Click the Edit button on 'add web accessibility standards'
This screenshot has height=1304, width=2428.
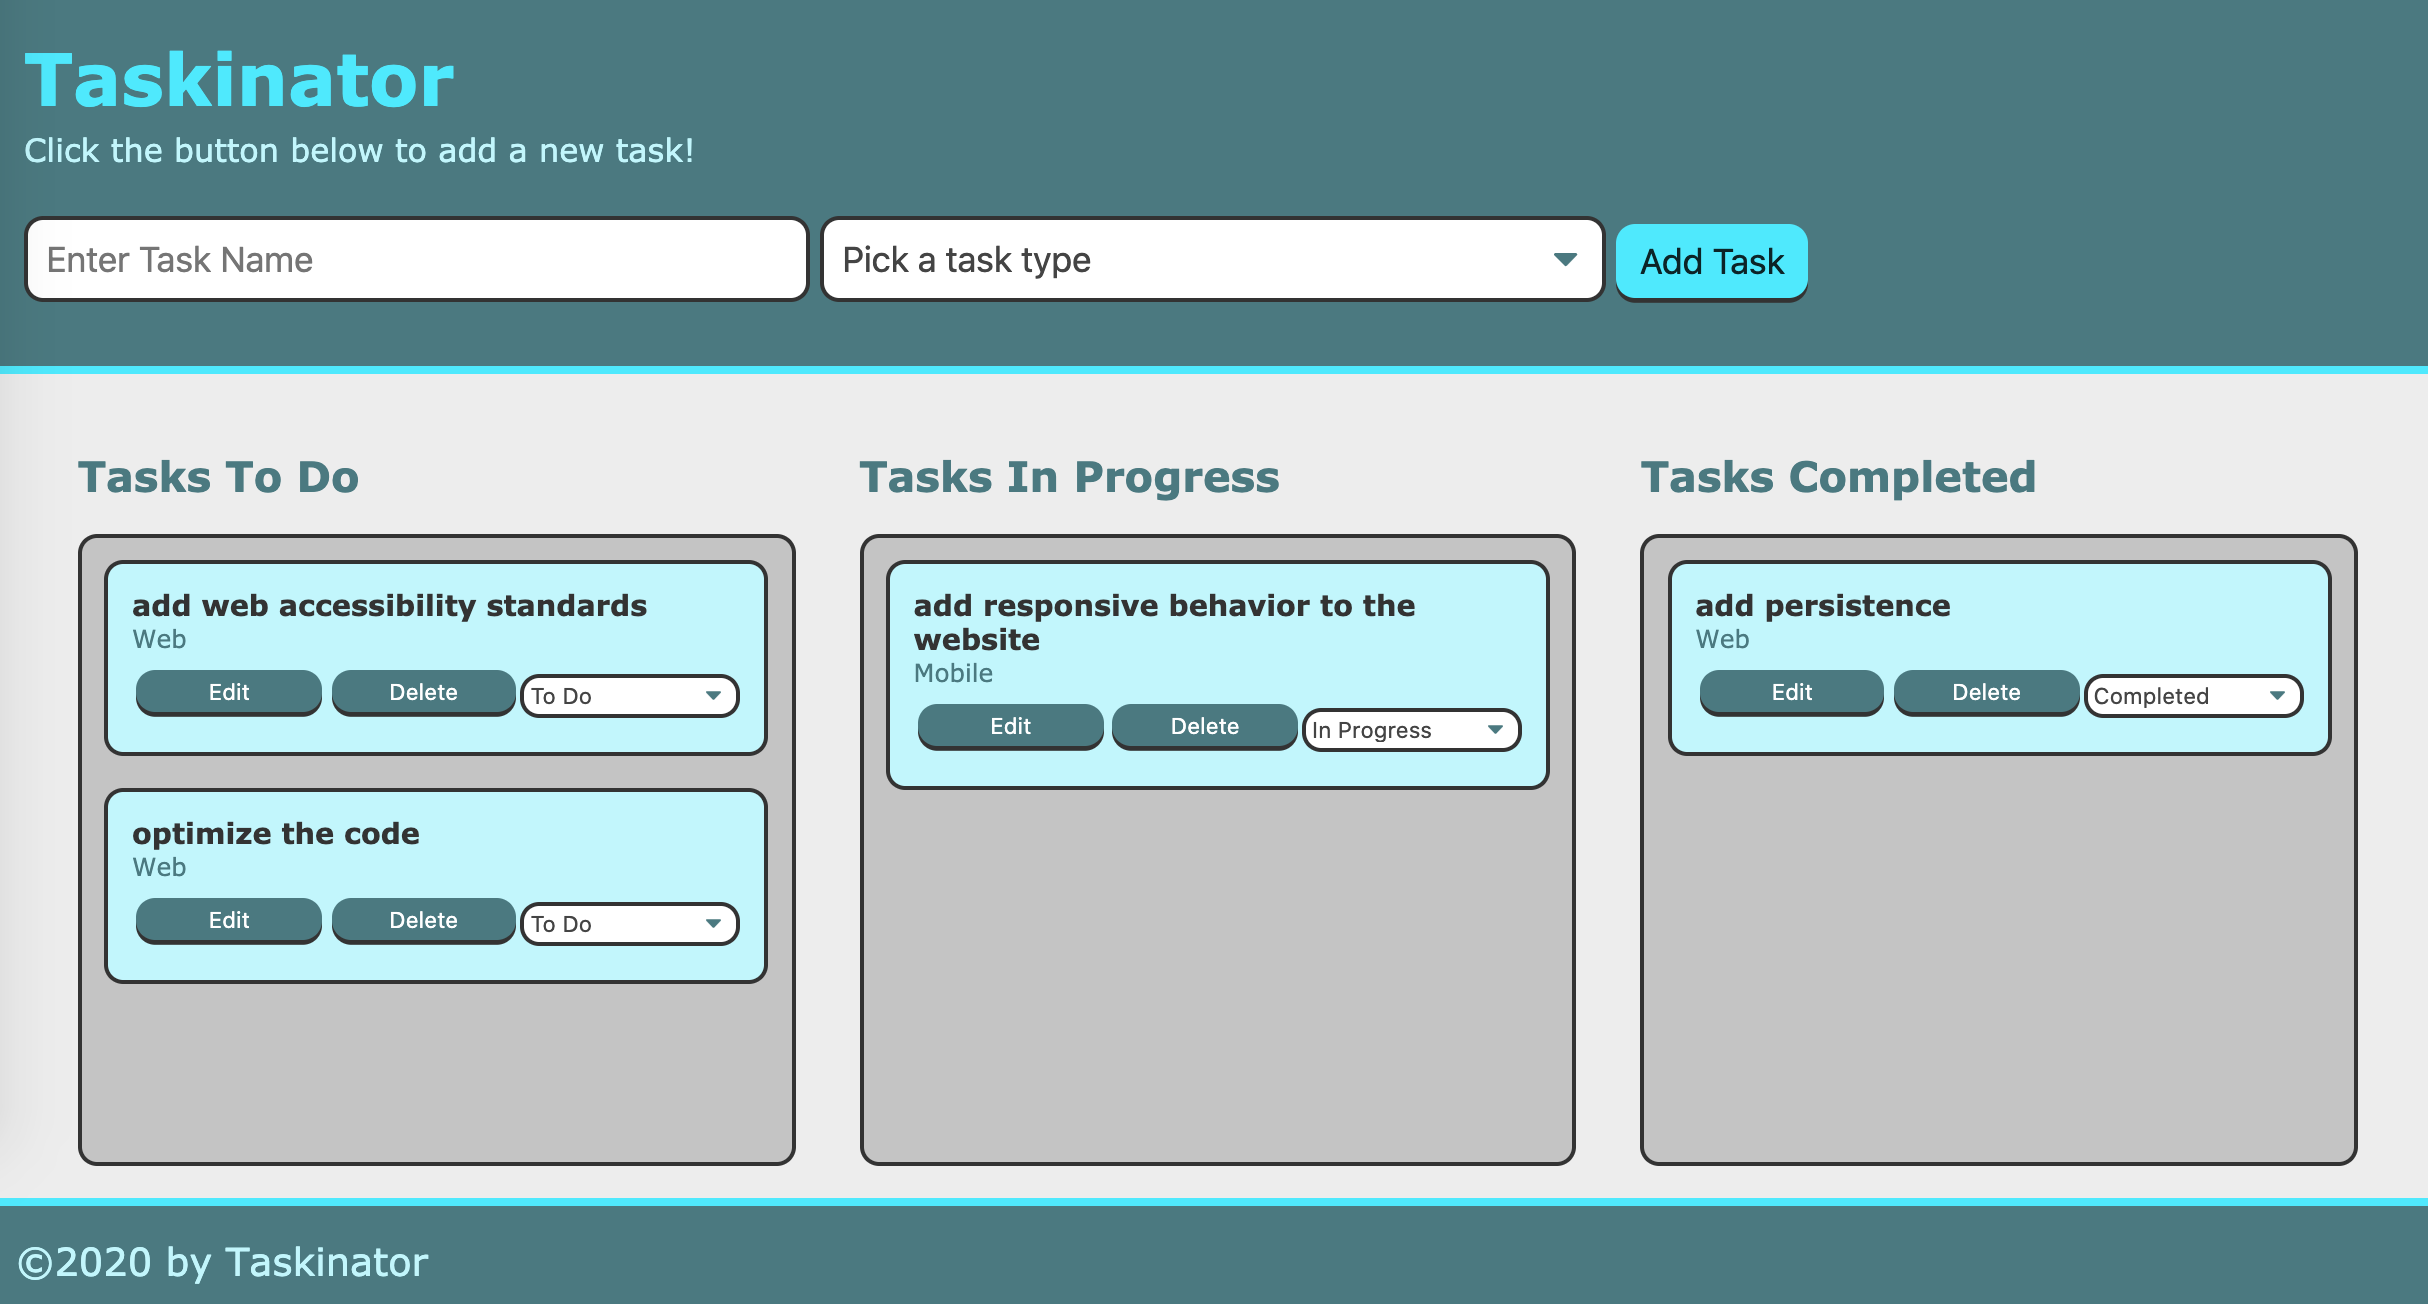(x=226, y=694)
